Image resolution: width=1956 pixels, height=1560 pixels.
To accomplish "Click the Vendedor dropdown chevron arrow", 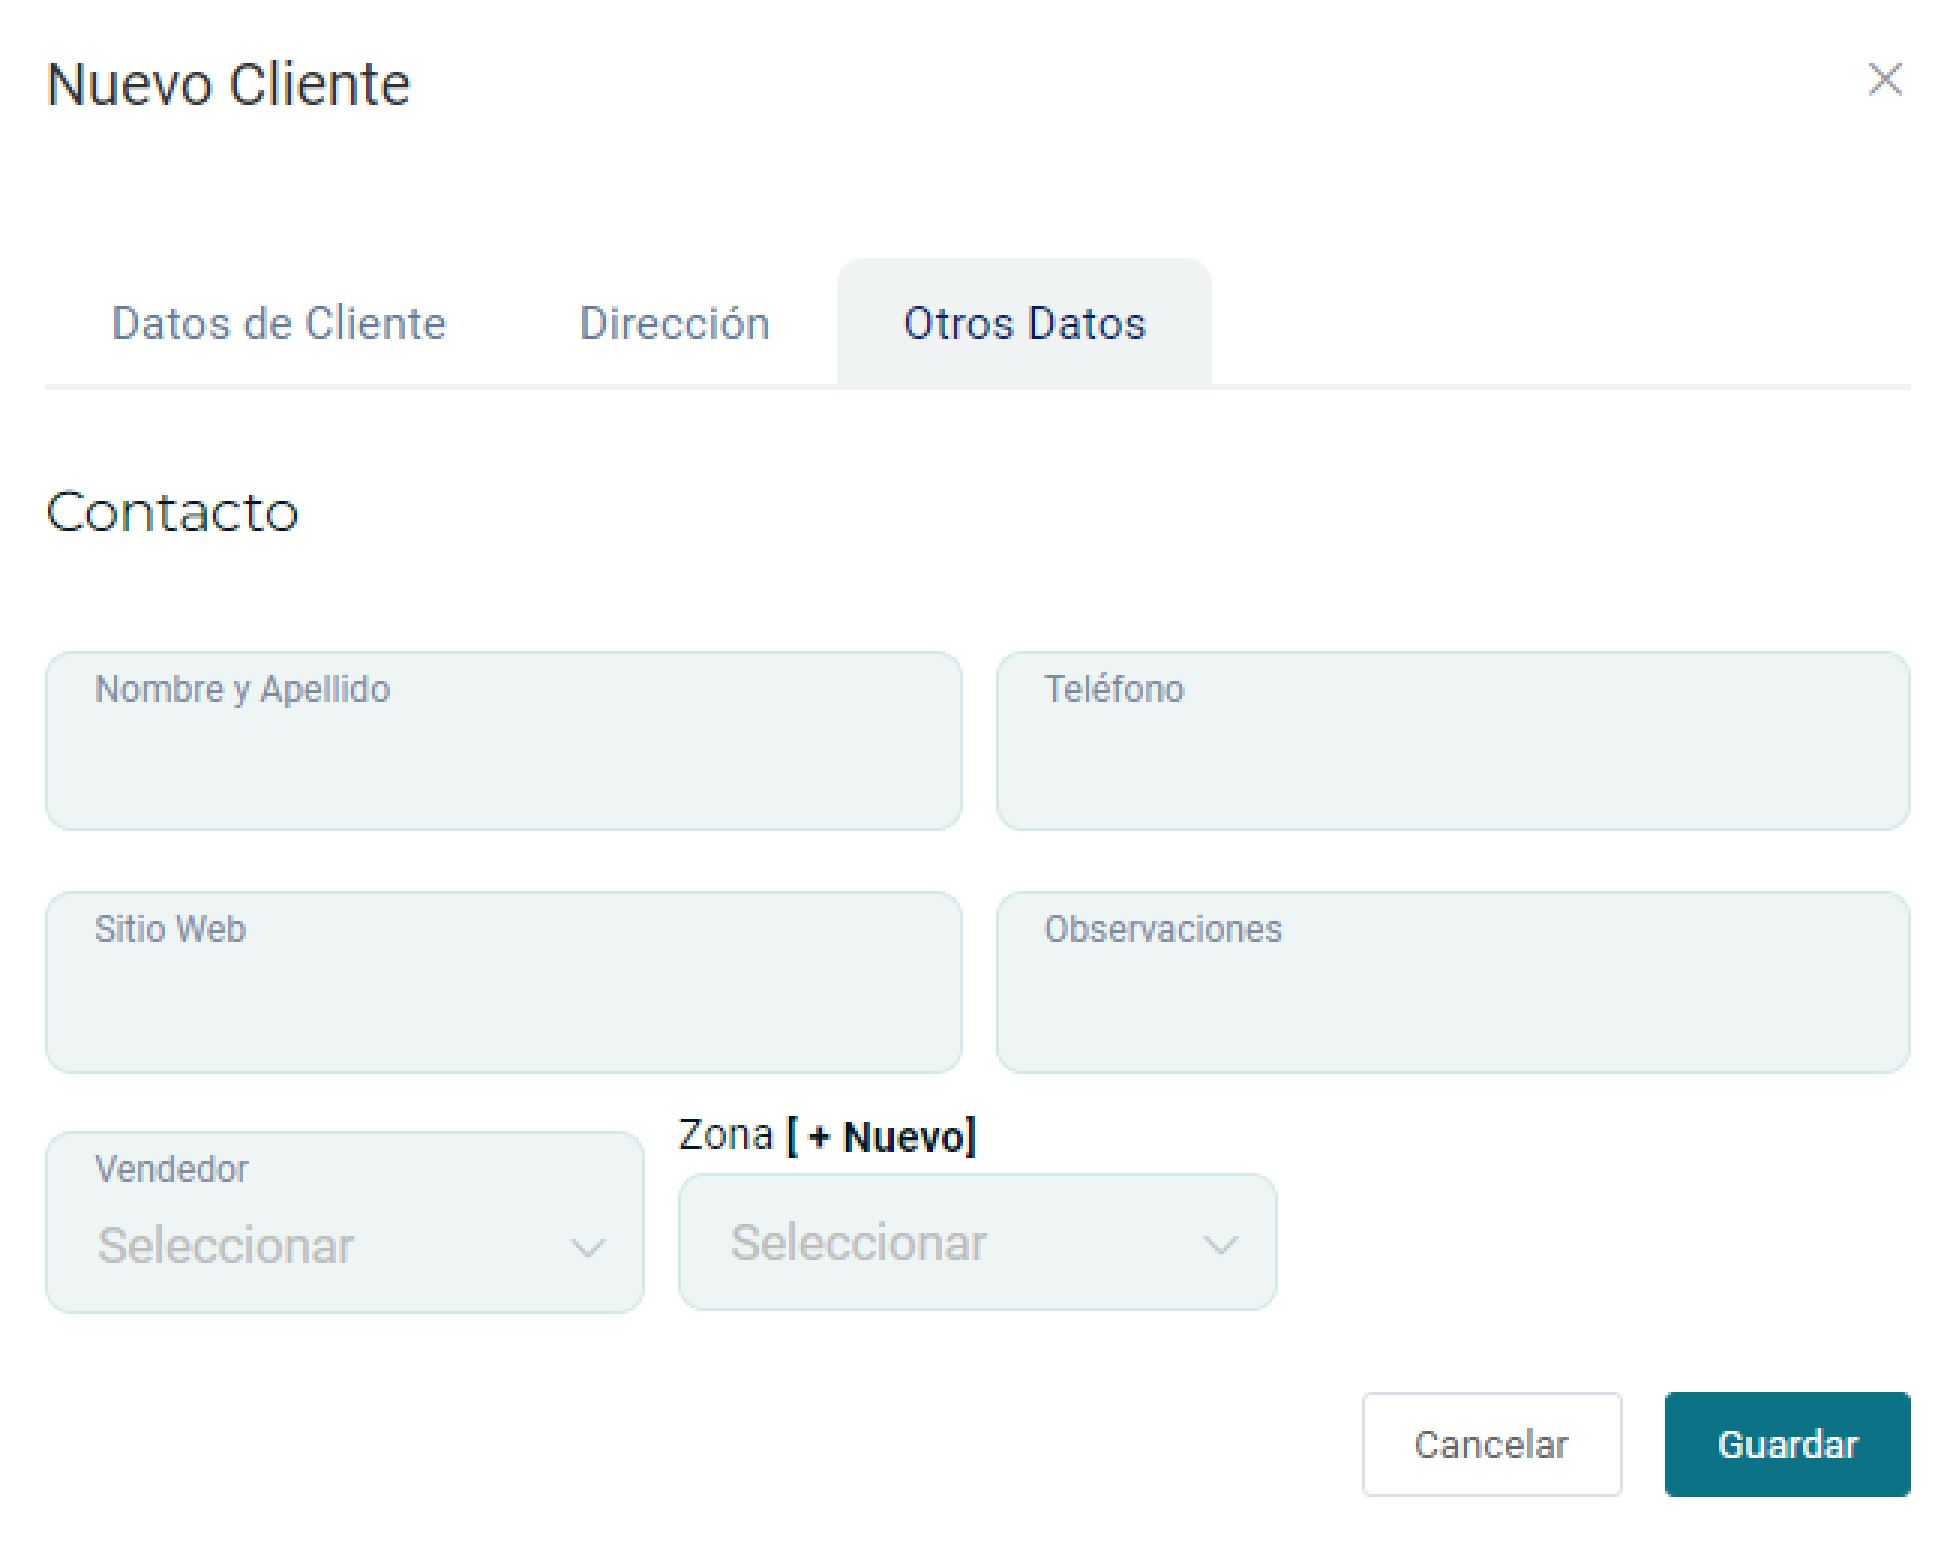I will [x=587, y=1247].
